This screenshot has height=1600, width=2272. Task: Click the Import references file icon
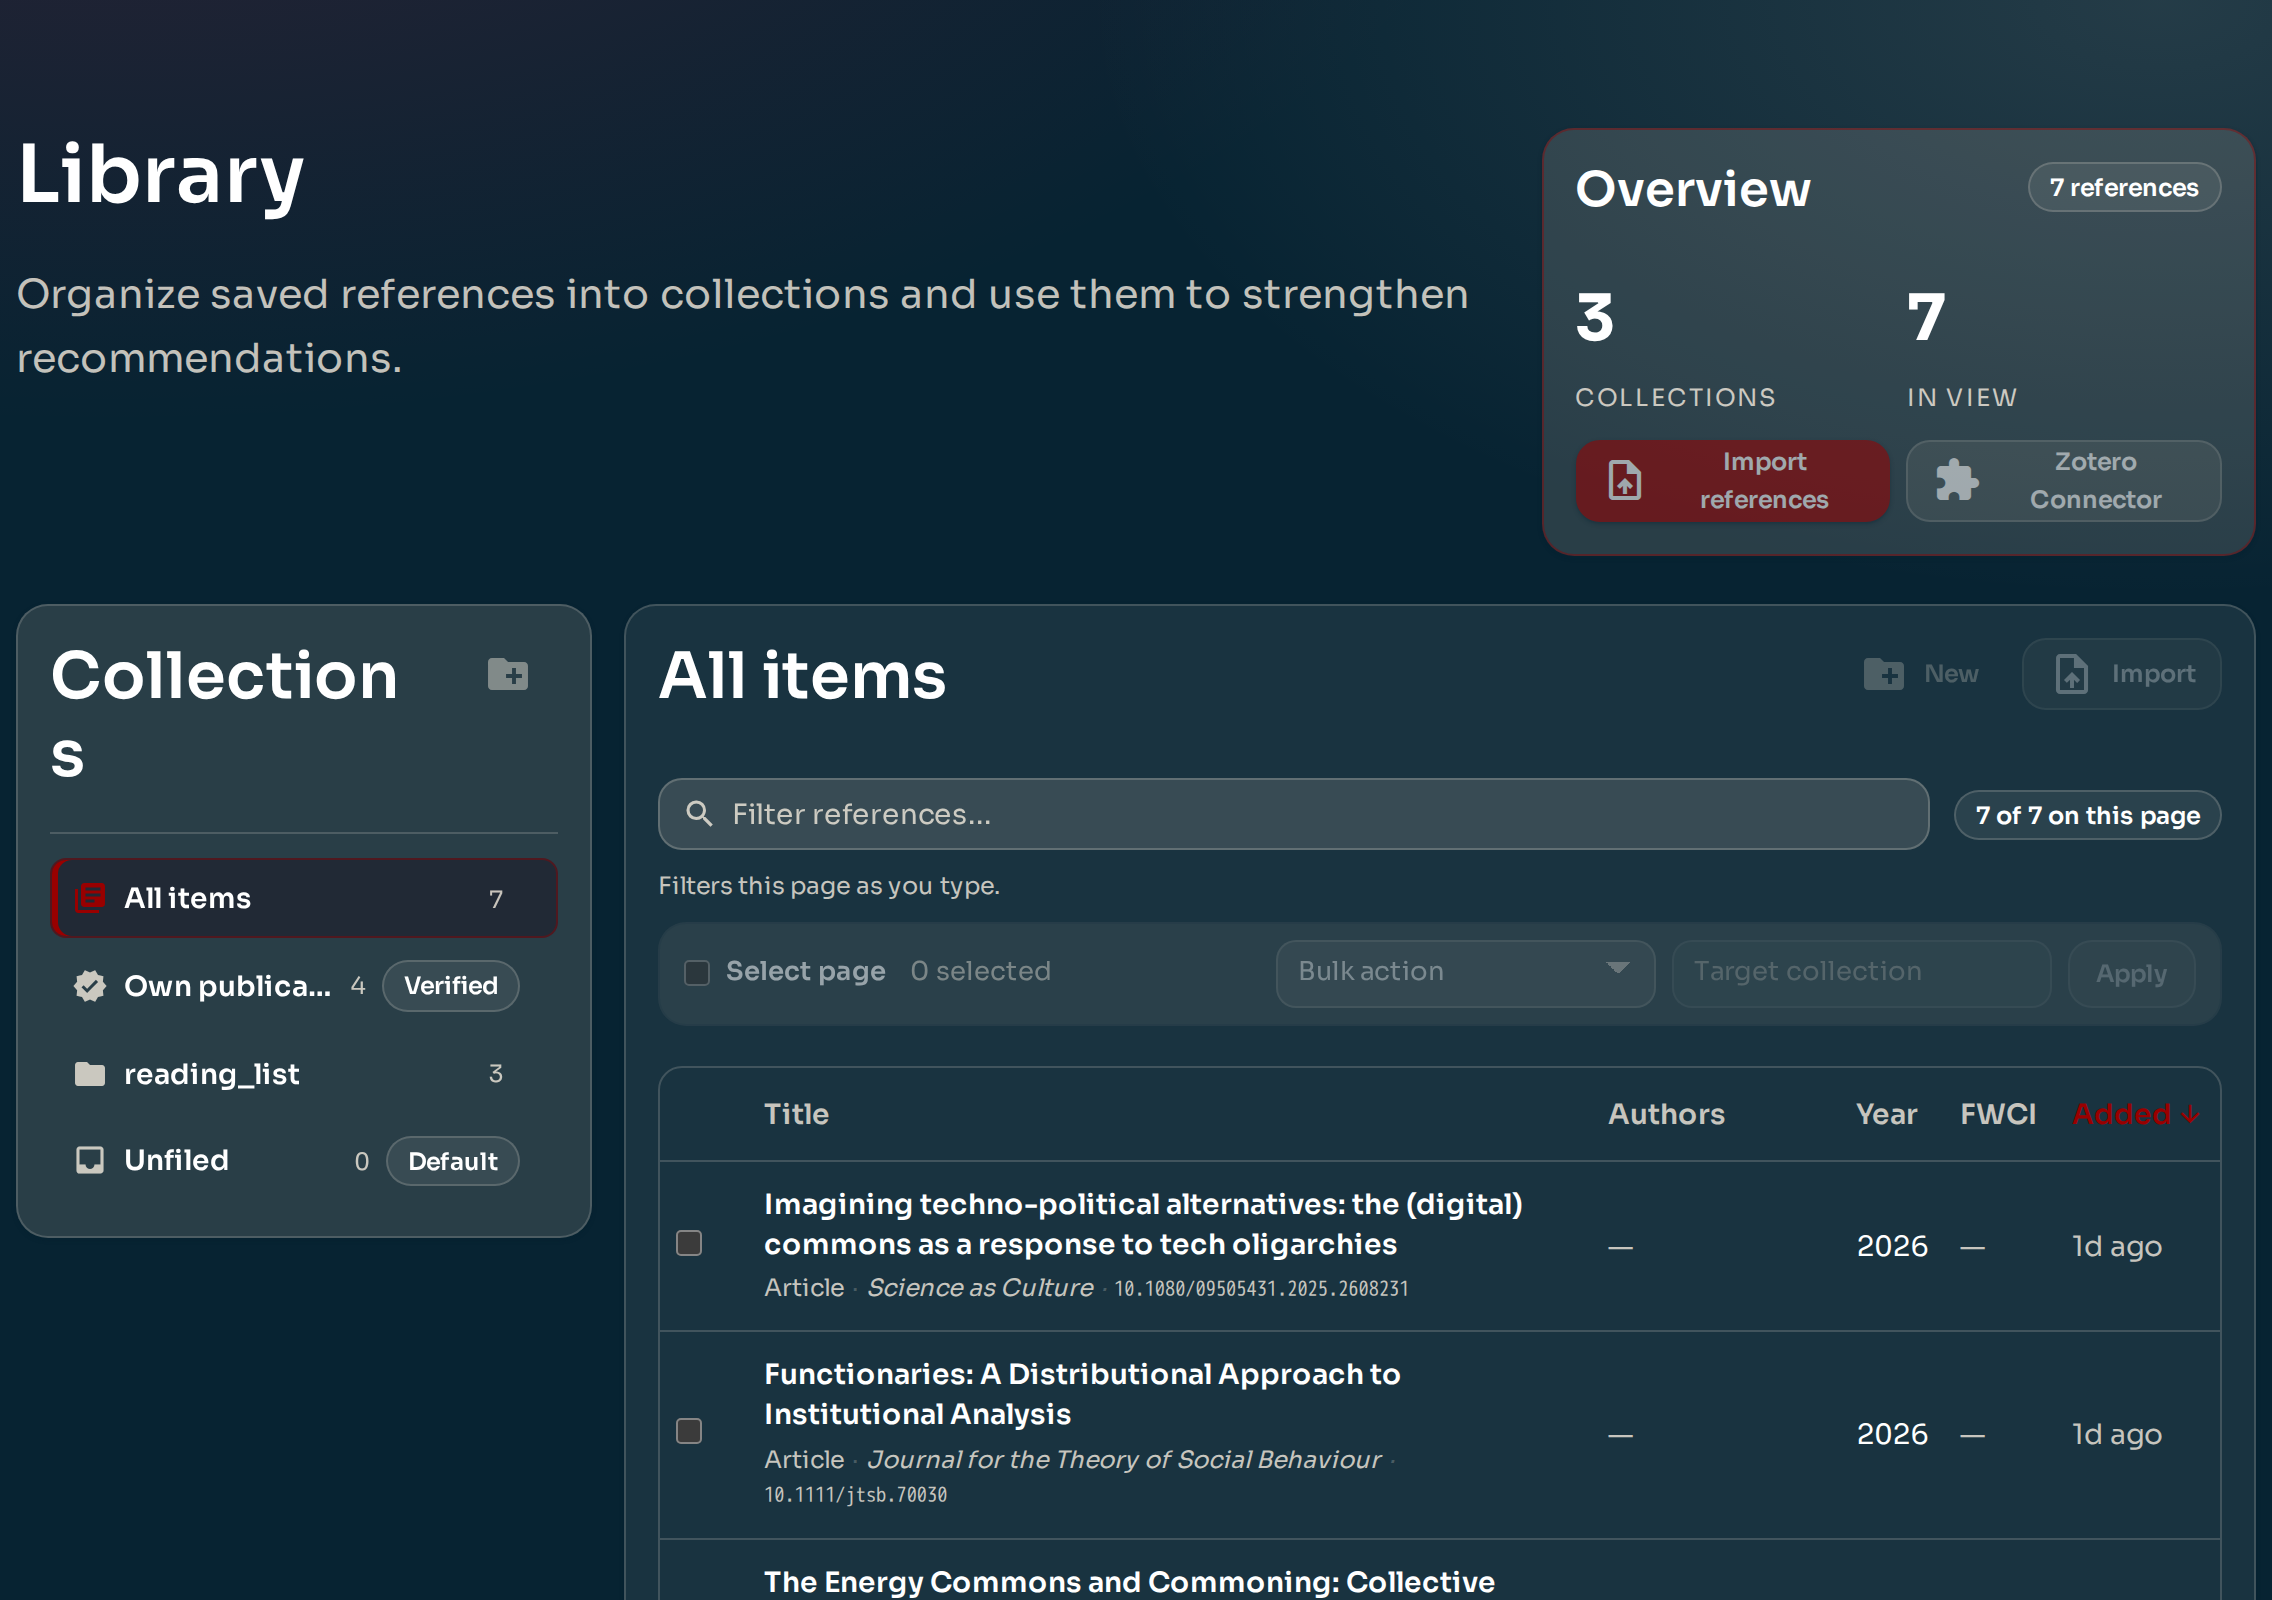(1624, 481)
